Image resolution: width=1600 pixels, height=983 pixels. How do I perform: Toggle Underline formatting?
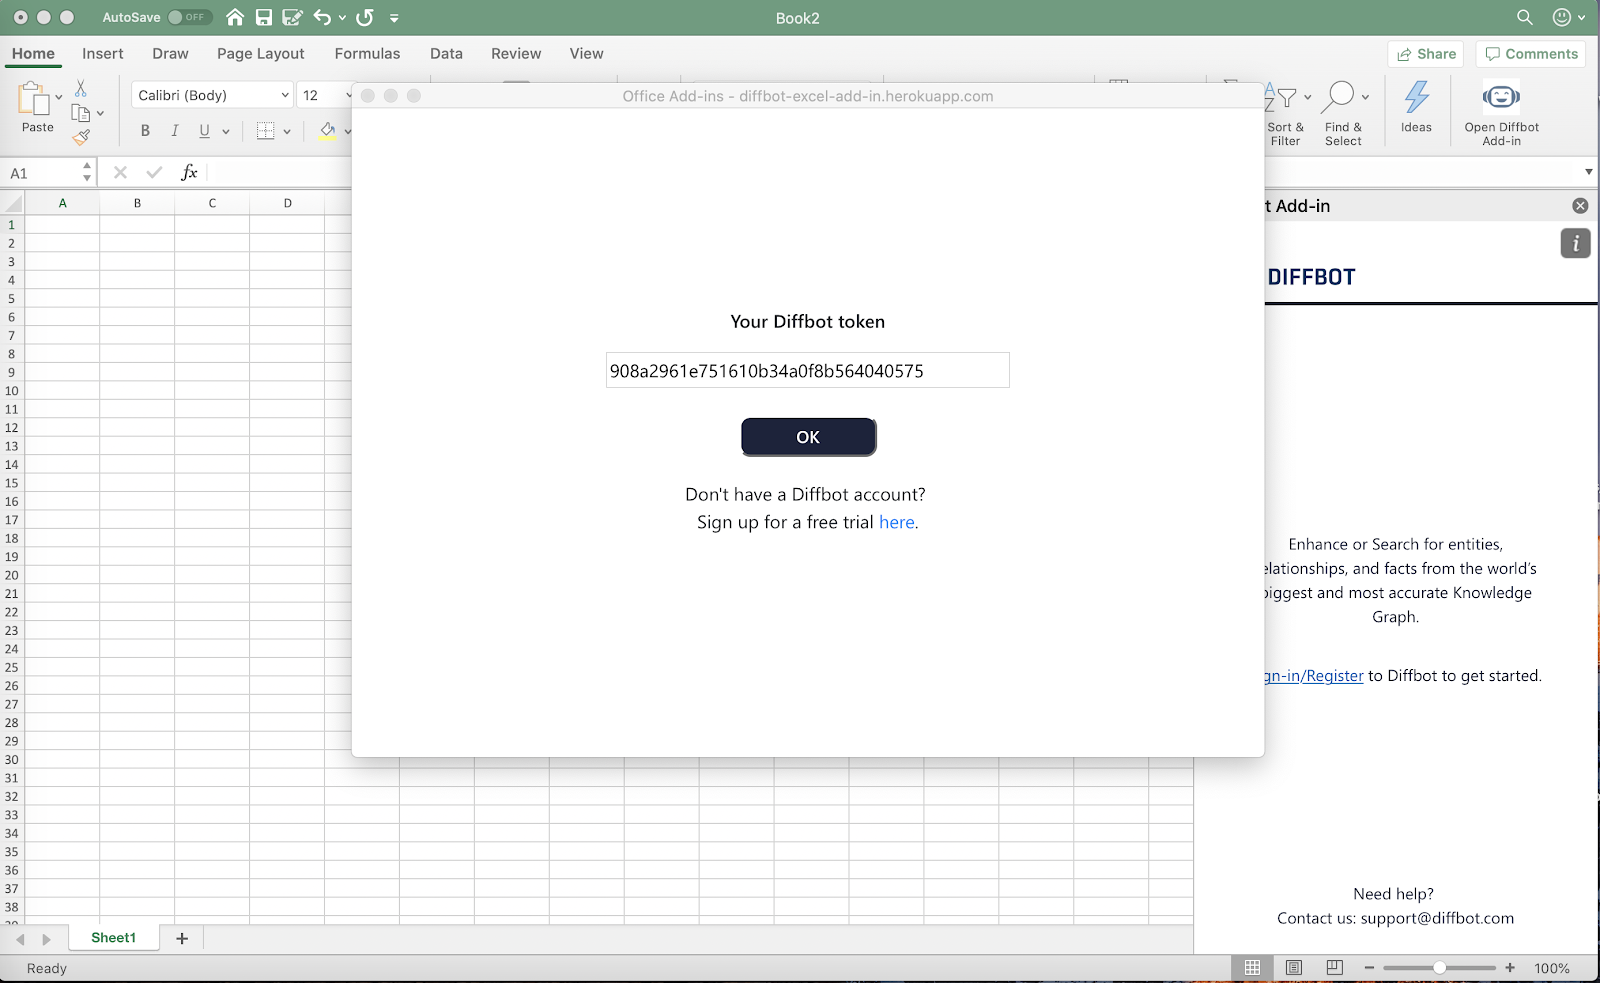click(x=204, y=131)
